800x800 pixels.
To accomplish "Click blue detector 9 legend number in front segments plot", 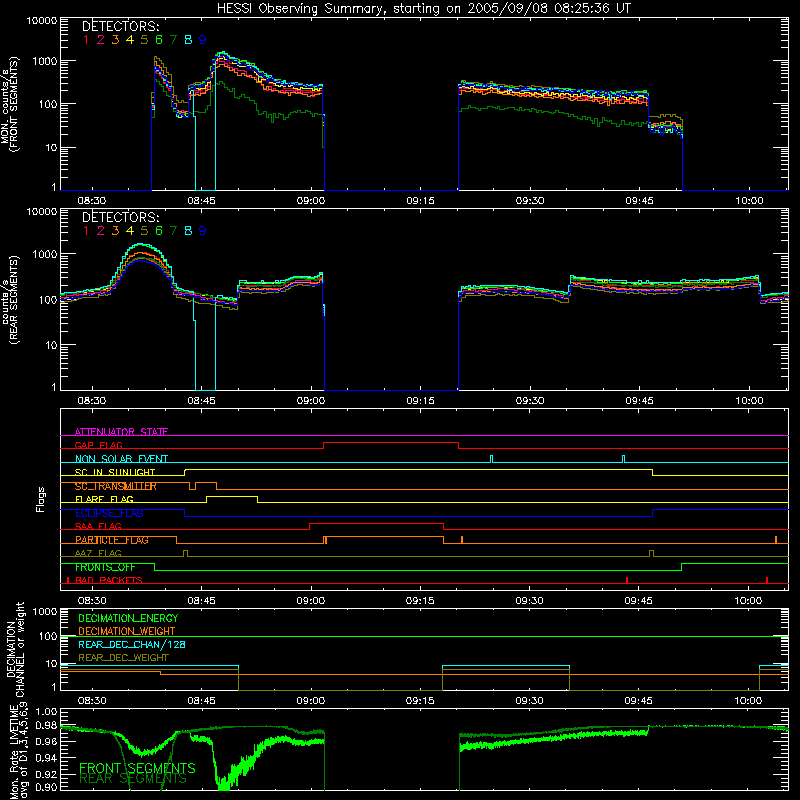I will 203,40.
